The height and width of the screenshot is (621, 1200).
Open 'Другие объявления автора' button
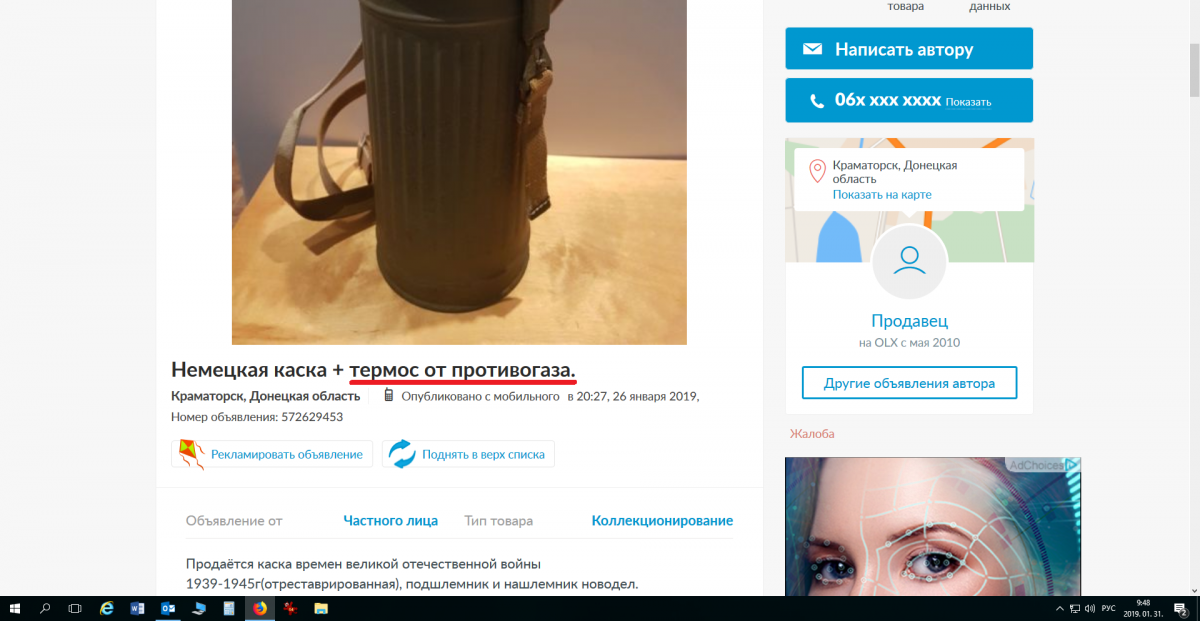(909, 383)
